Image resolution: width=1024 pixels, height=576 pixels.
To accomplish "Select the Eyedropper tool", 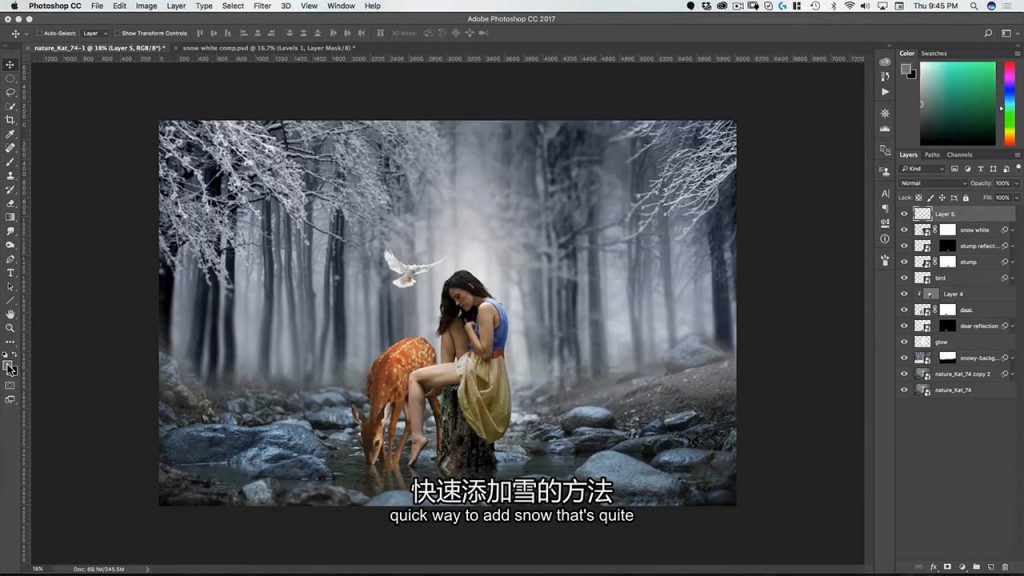I will click(10, 134).
